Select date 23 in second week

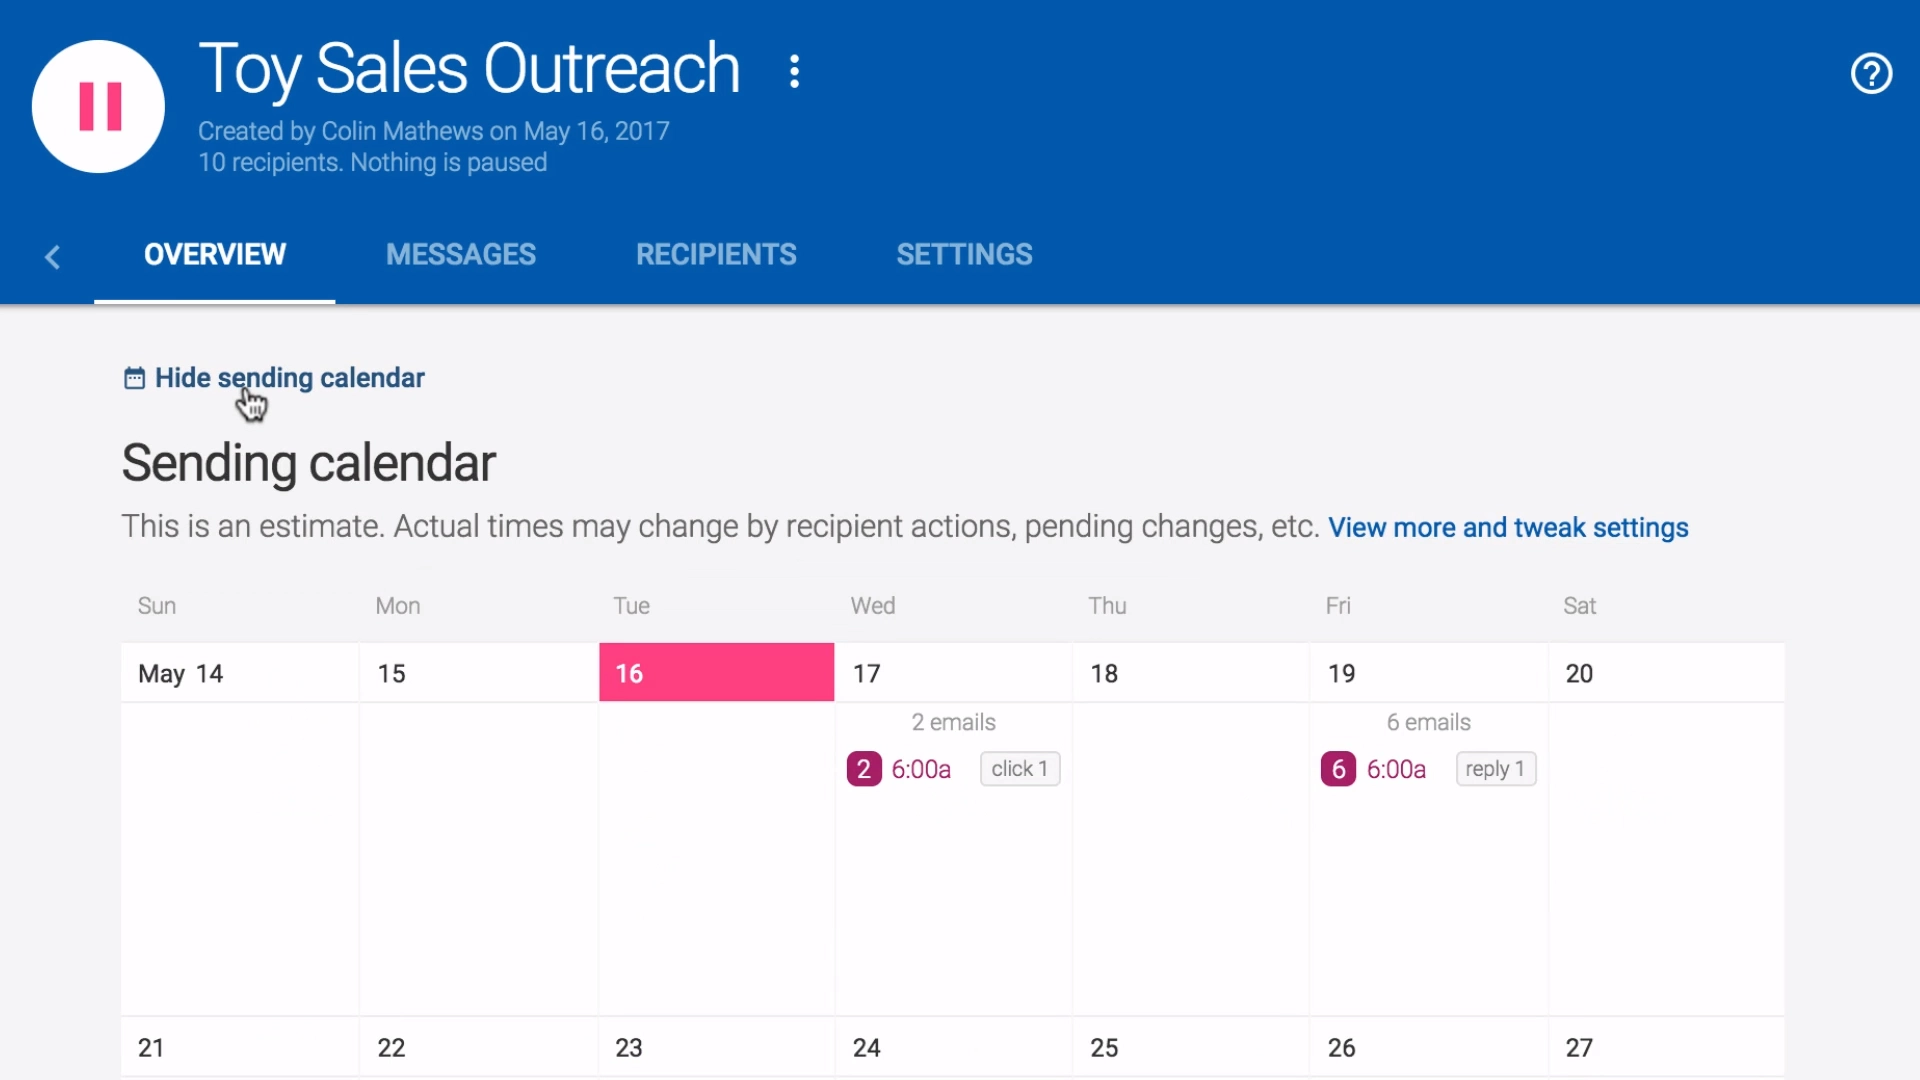(629, 1048)
